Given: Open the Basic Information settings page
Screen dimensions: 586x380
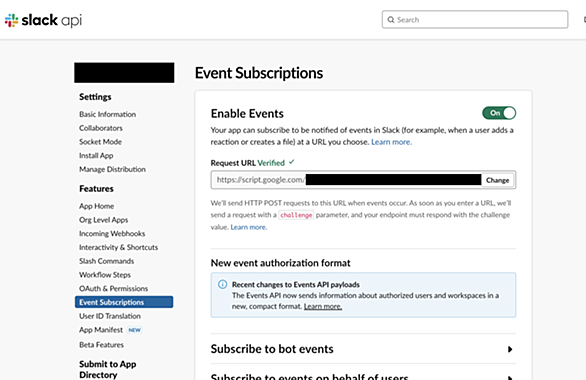Looking at the screenshot, I should pyautogui.click(x=107, y=114).
